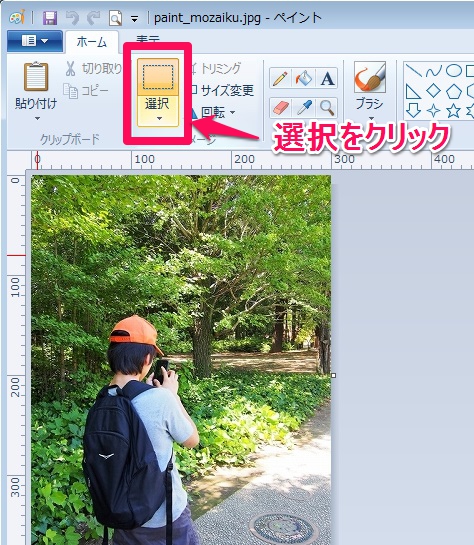Undo the last action
The height and width of the screenshot is (545, 474).
(x=72, y=18)
